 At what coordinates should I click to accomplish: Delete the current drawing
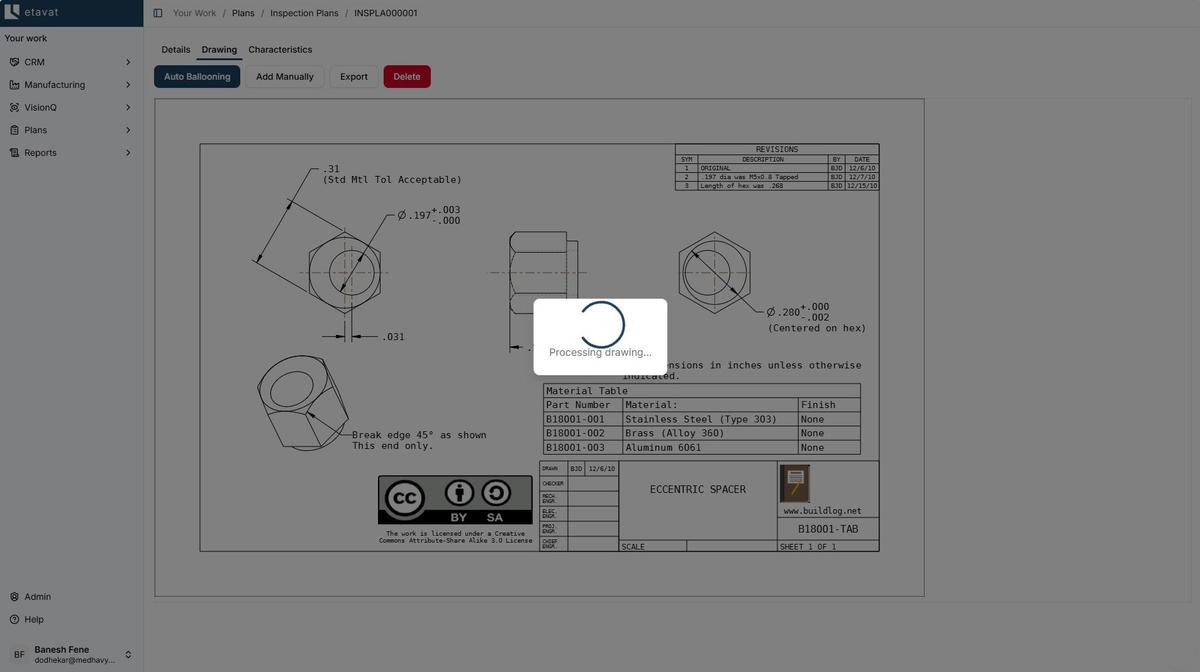[407, 74]
